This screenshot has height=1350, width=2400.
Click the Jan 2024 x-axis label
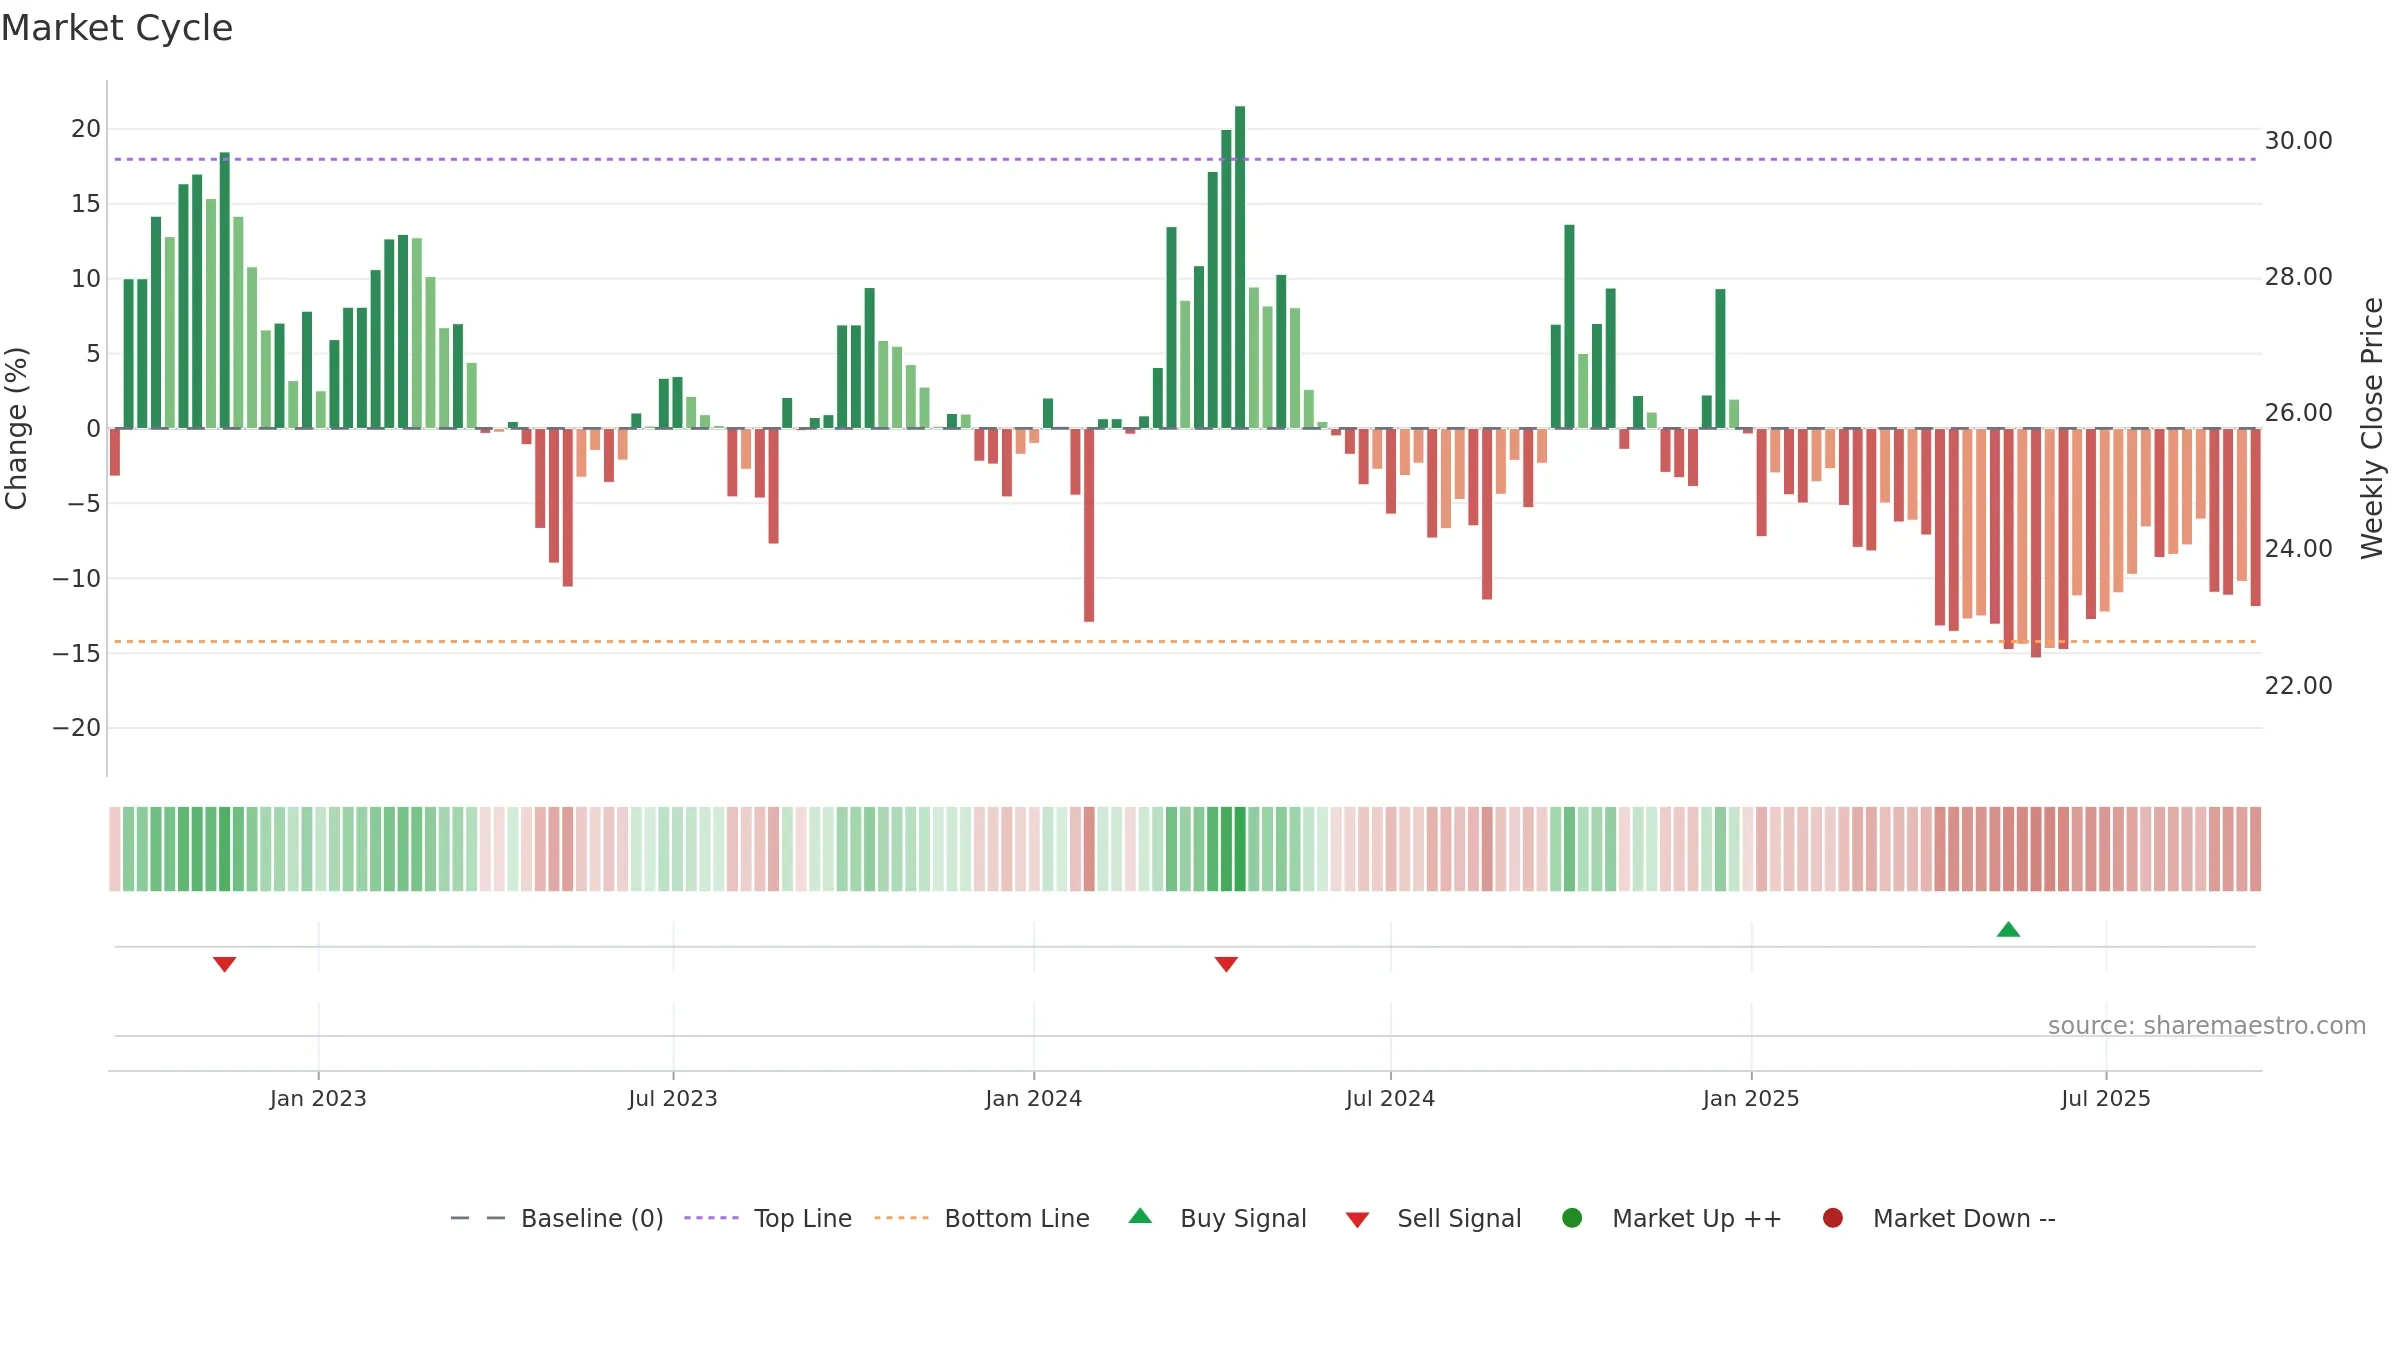coord(1033,1098)
